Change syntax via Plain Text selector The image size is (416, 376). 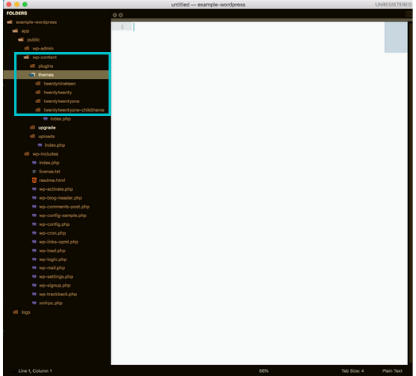click(392, 371)
